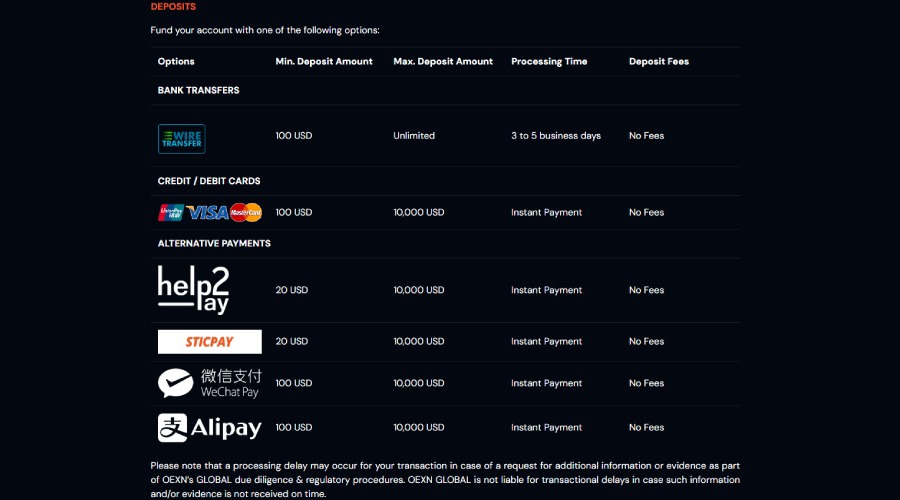Click the Processing Time column header
The image size is (900, 500).
549,62
